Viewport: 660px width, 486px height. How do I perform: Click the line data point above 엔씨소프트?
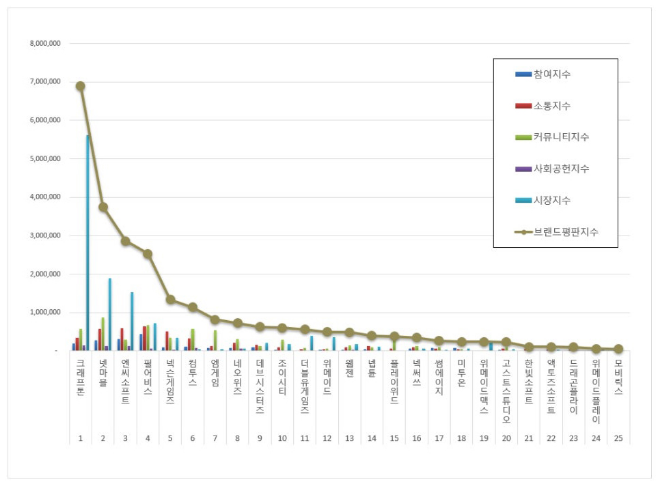(x=126, y=241)
